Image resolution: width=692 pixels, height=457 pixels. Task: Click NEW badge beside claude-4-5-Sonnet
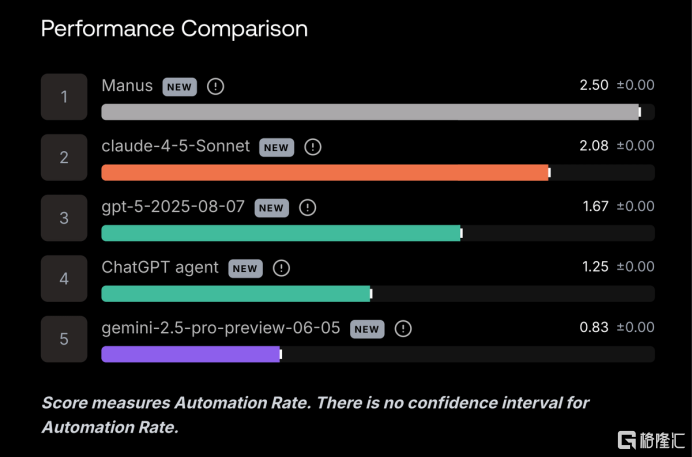[276, 147]
